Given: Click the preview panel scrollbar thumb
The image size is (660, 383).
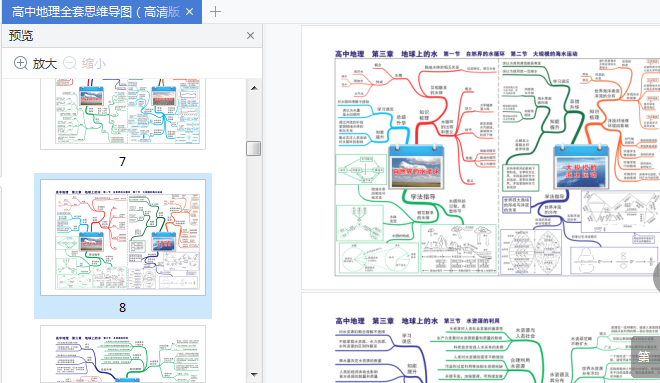Looking at the screenshot, I should (253, 149).
